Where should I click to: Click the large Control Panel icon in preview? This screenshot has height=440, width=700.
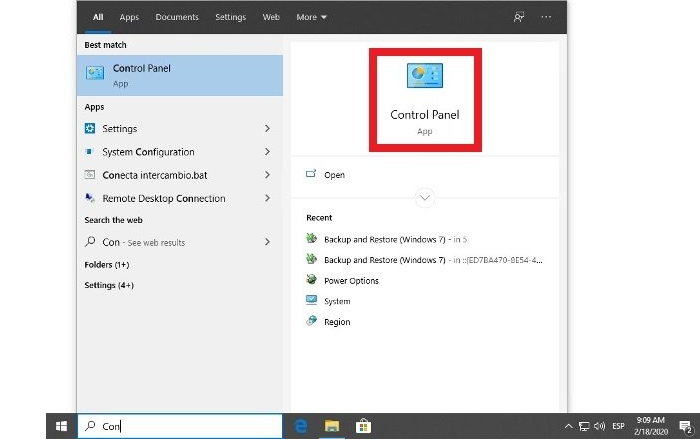tap(425, 75)
